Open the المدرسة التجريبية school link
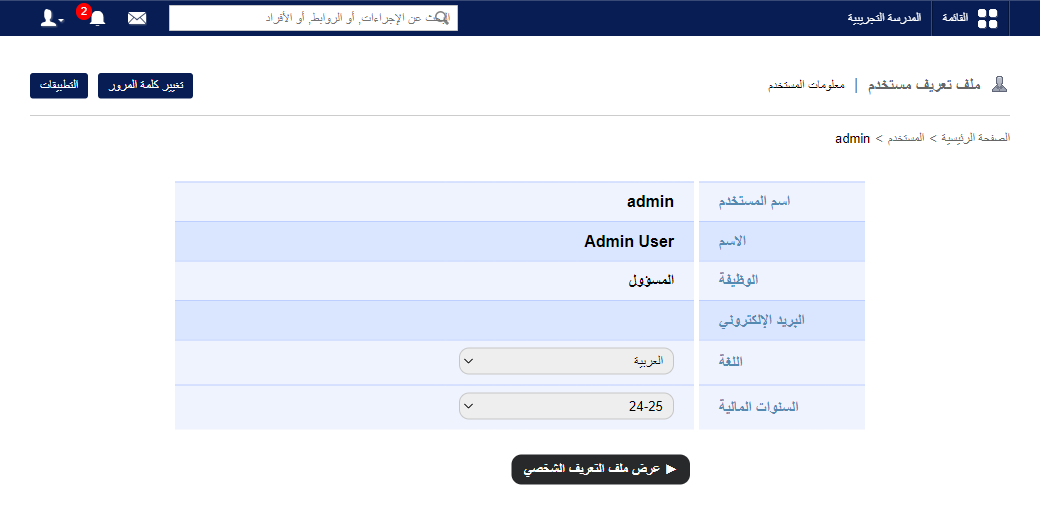Image resolution: width=1040 pixels, height=524 pixels. [x=884, y=18]
